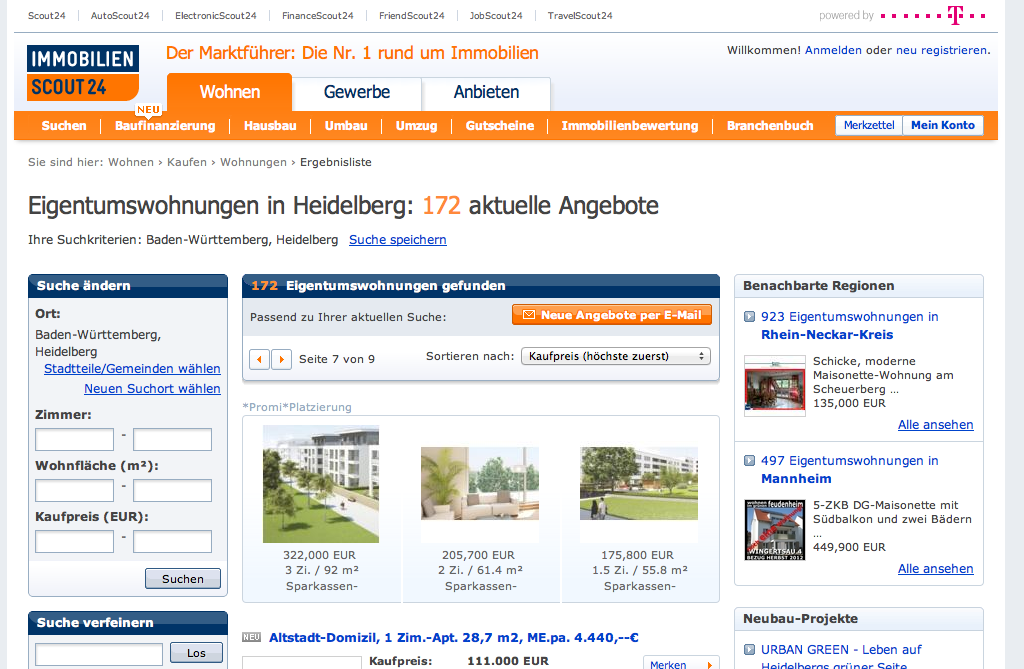This screenshot has height=669, width=1024.
Task: Open Immobilienbewertung menu item
Action: click(630, 125)
